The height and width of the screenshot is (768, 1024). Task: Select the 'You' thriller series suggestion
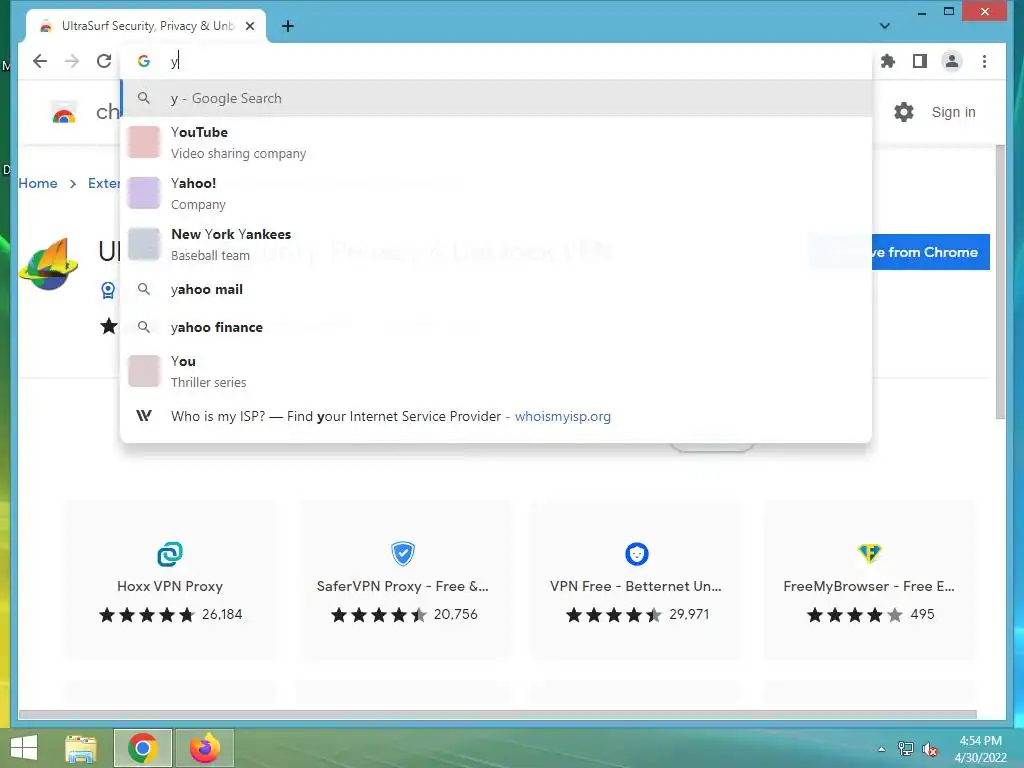(x=496, y=372)
